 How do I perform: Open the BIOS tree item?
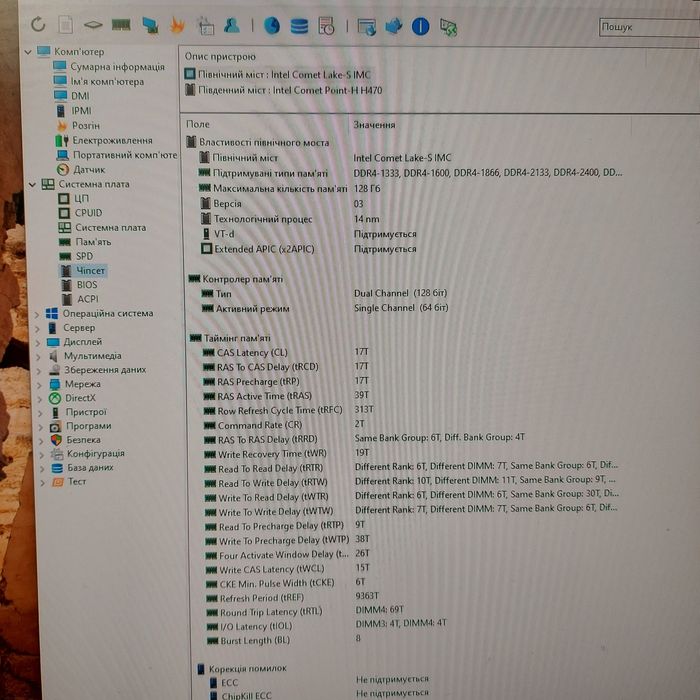[x=79, y=285]
